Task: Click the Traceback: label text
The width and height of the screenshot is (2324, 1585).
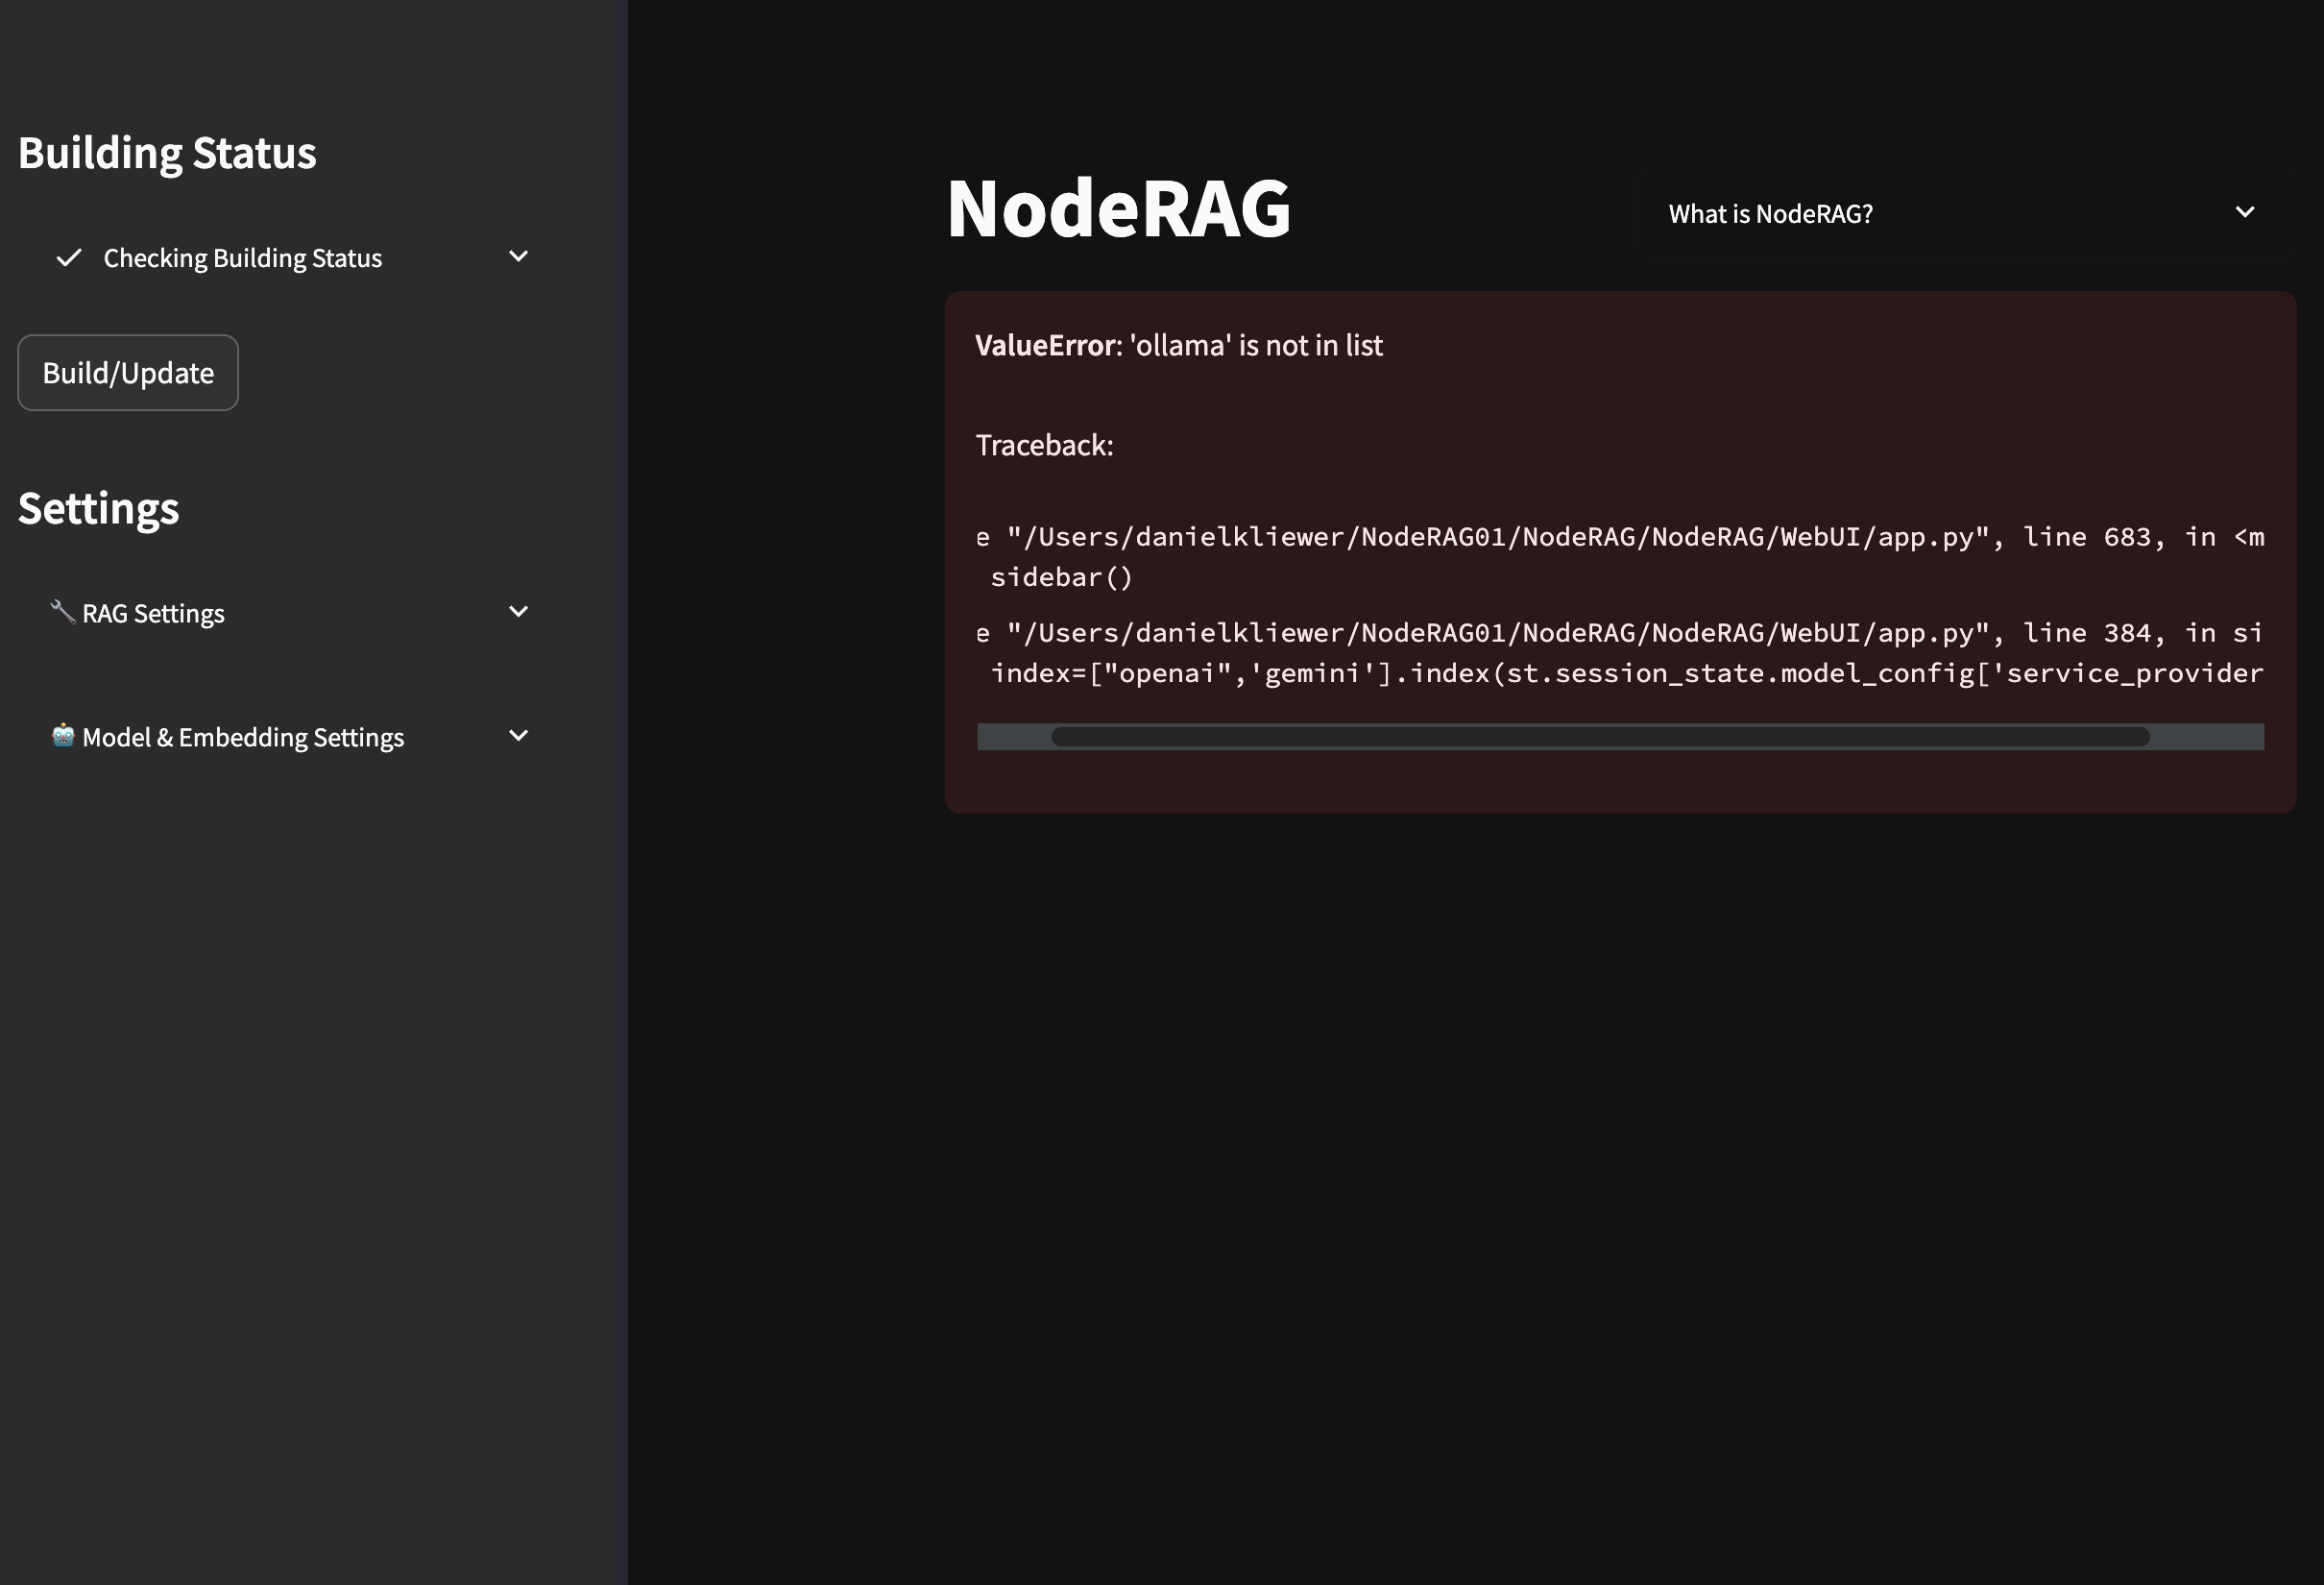Action: click(1044, 445)
